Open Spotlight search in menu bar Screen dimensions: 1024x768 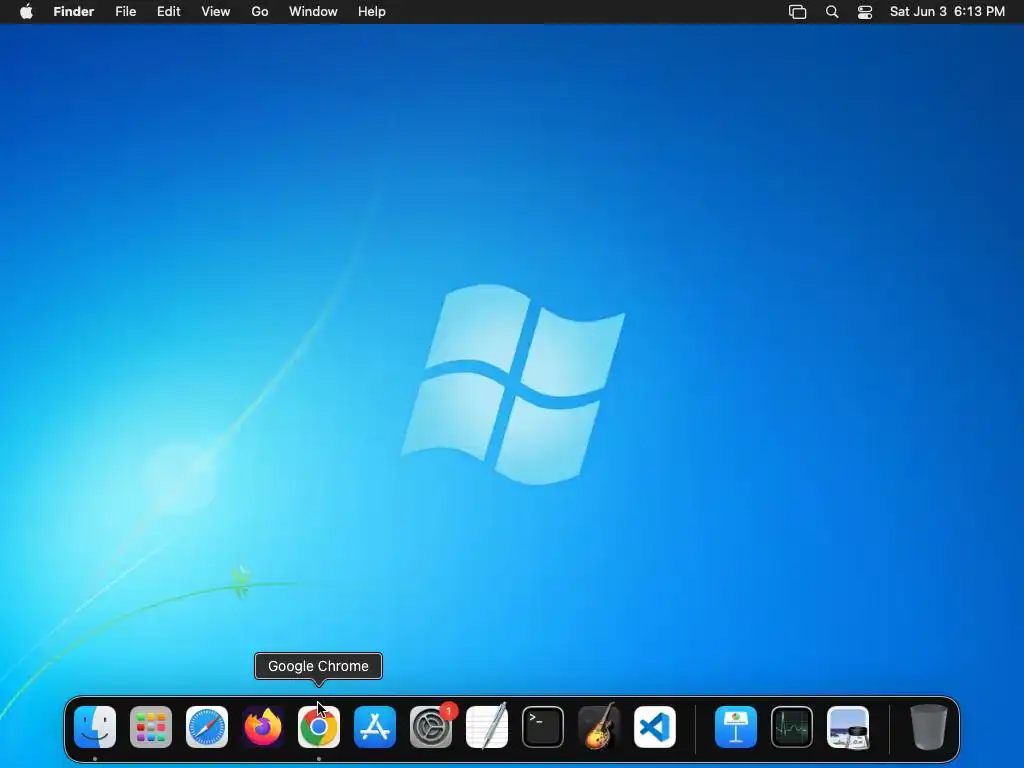point(832,12)
